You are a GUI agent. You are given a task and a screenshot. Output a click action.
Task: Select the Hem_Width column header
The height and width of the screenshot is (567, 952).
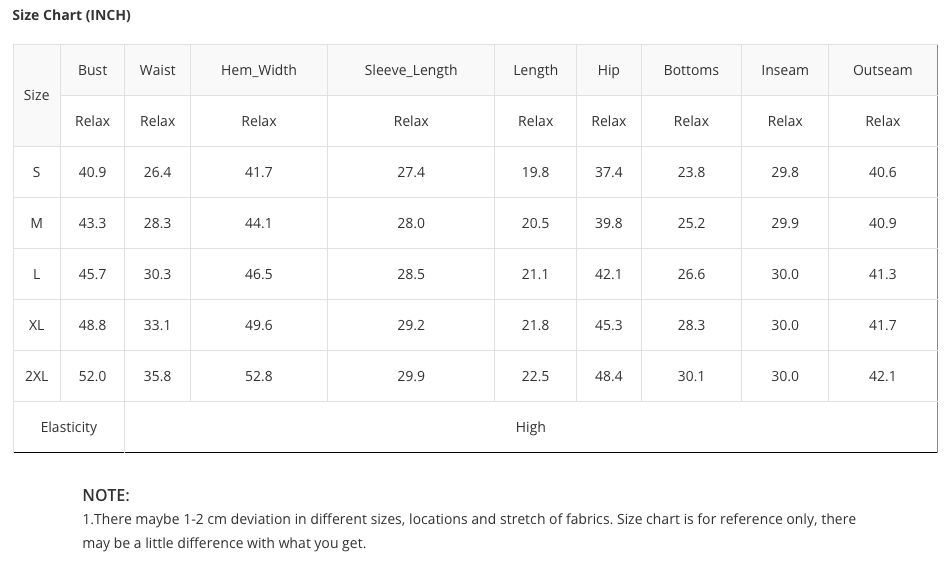(258, 70)
